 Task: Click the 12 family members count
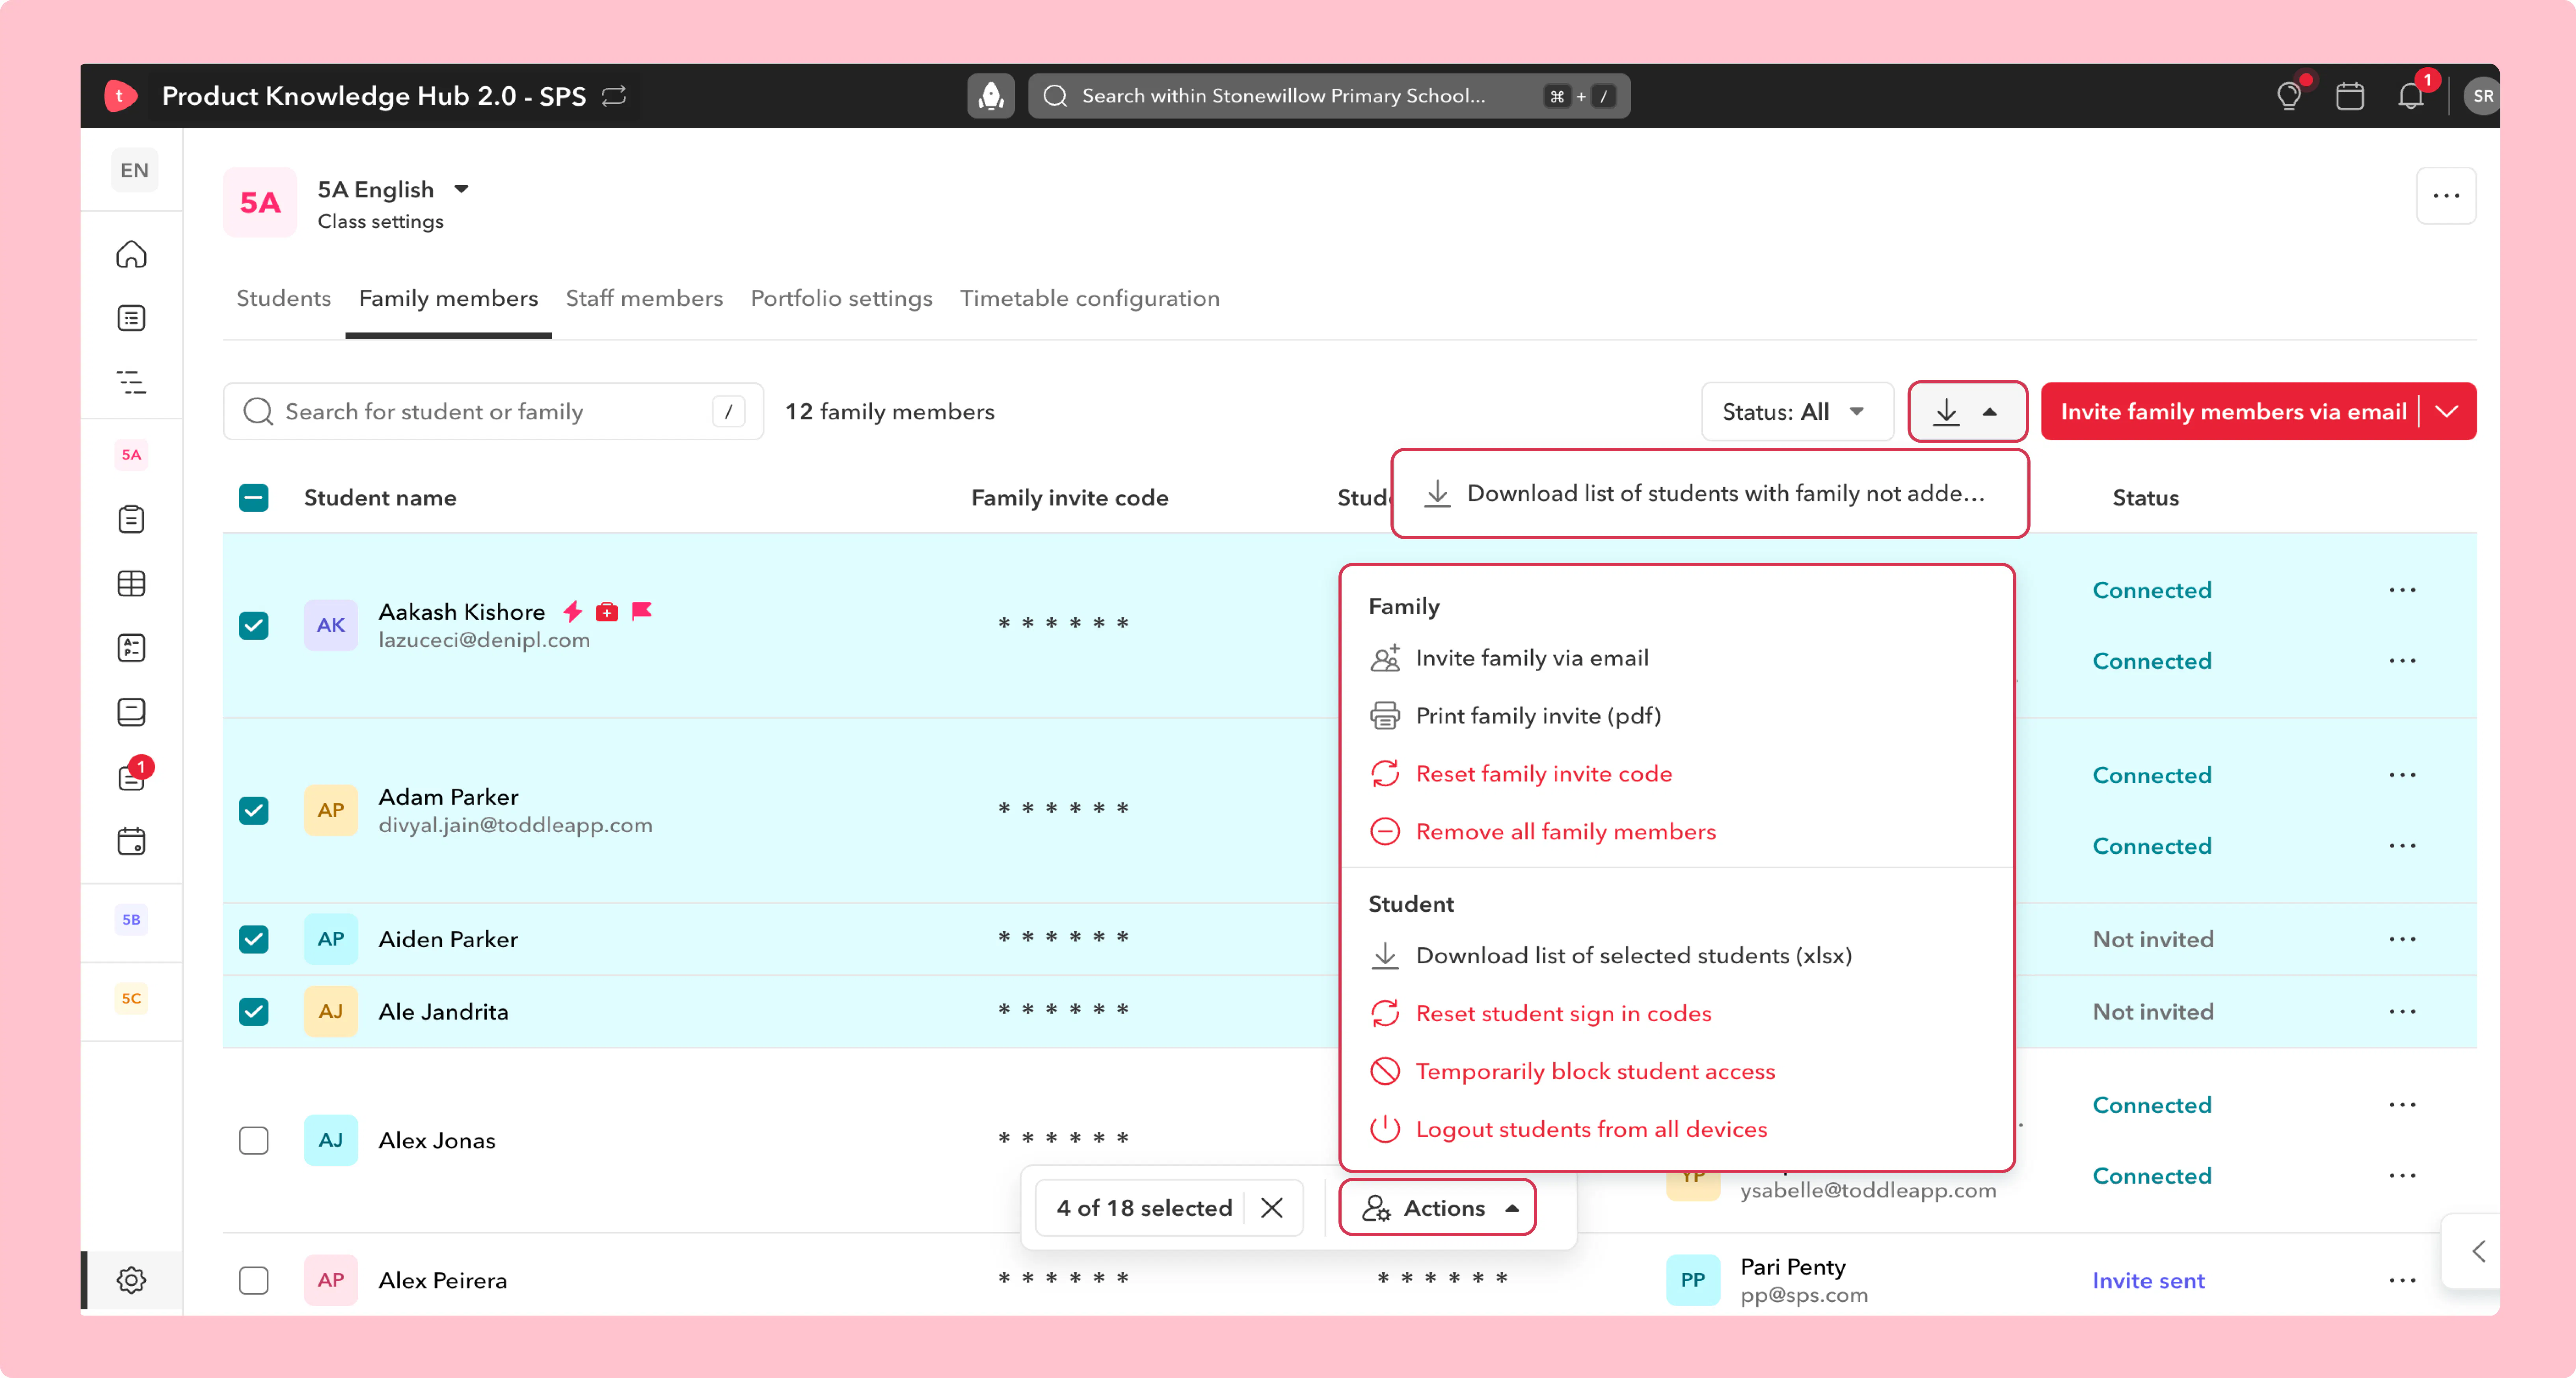click(x=889, y=411)
